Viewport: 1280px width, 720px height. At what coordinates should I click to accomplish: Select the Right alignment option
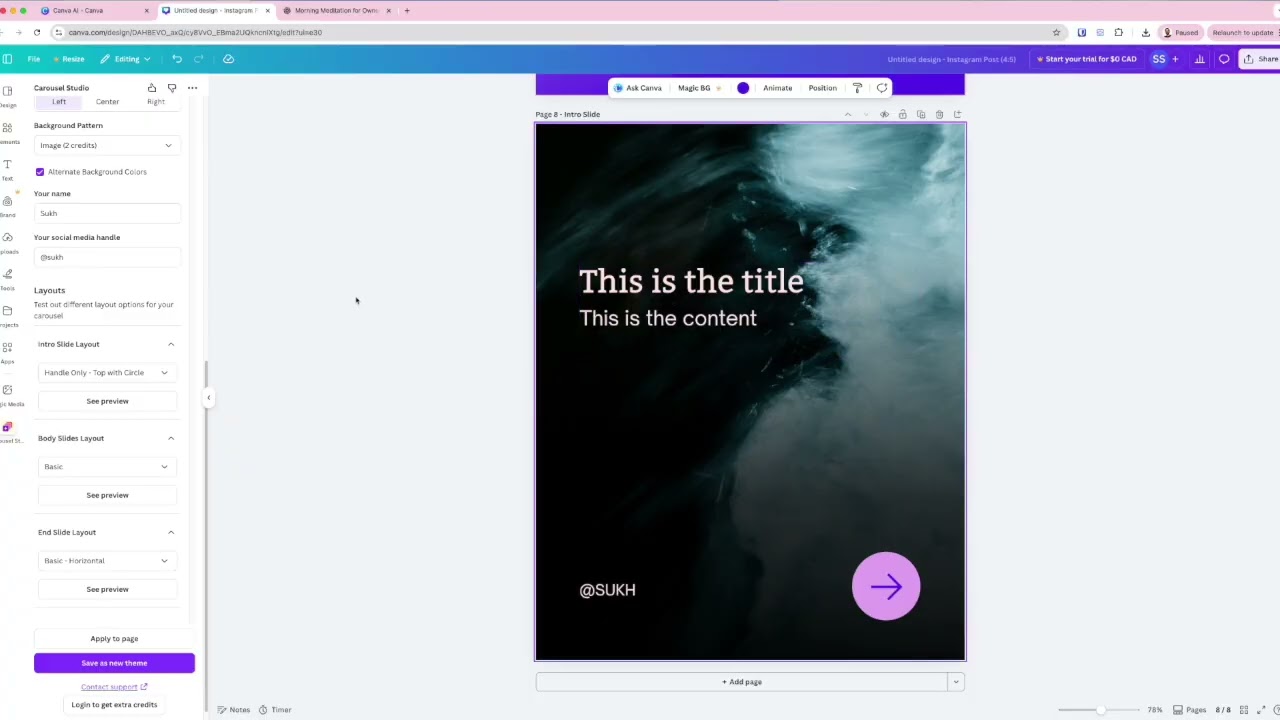pos(156,102)
